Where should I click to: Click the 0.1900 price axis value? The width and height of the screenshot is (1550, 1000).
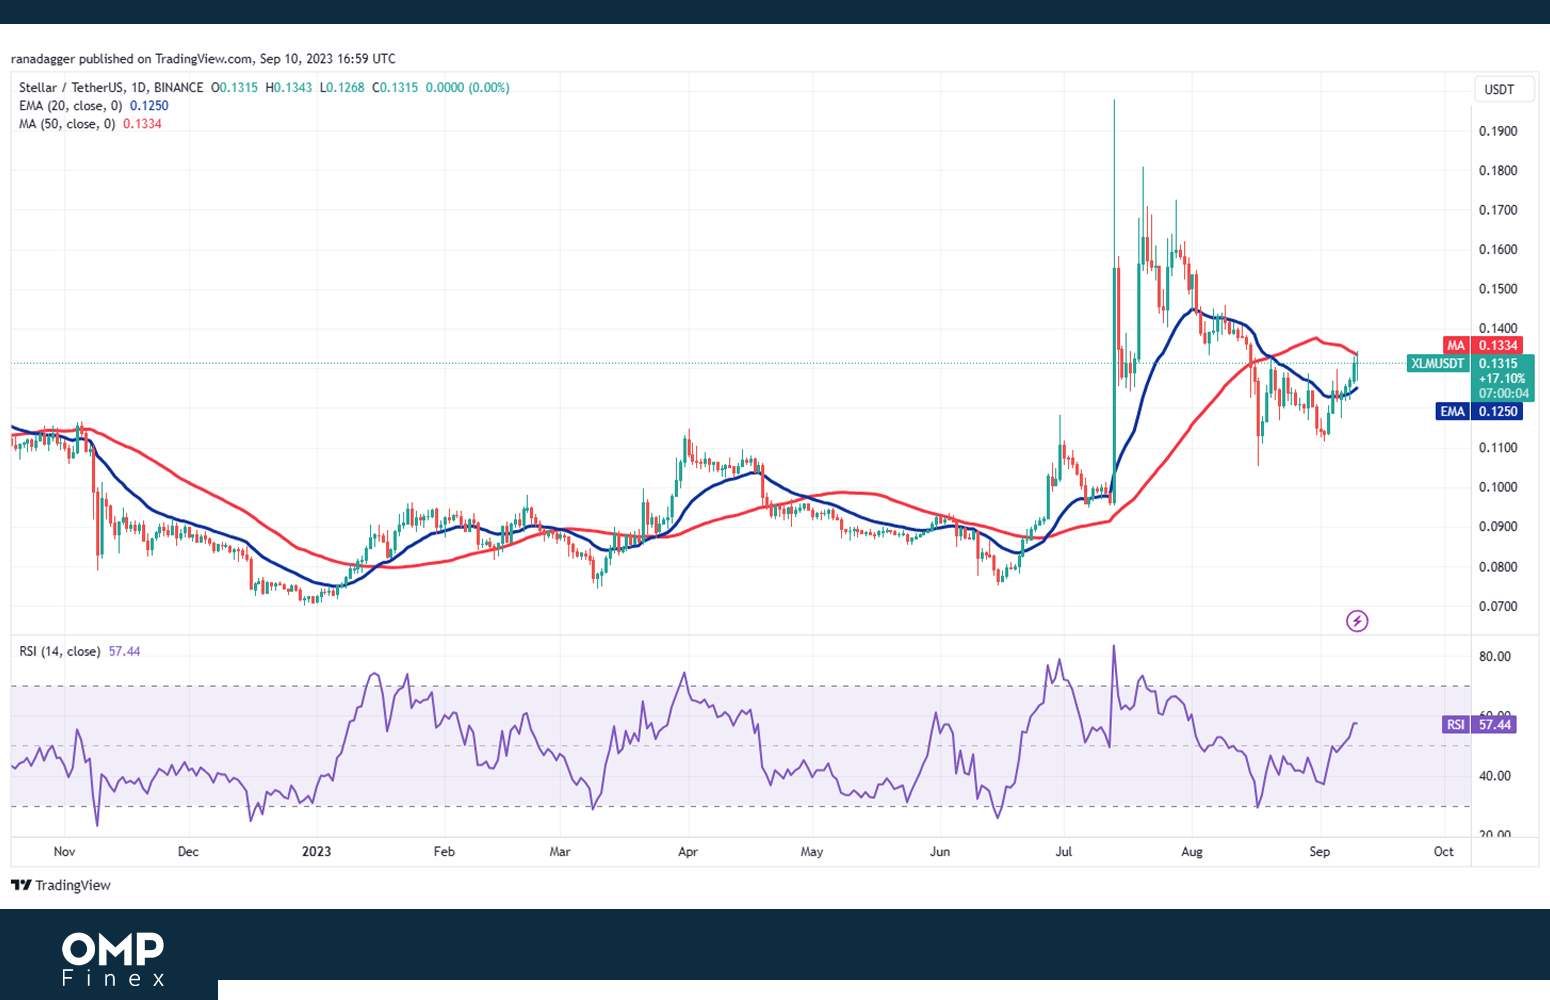tap(1498, 131)
